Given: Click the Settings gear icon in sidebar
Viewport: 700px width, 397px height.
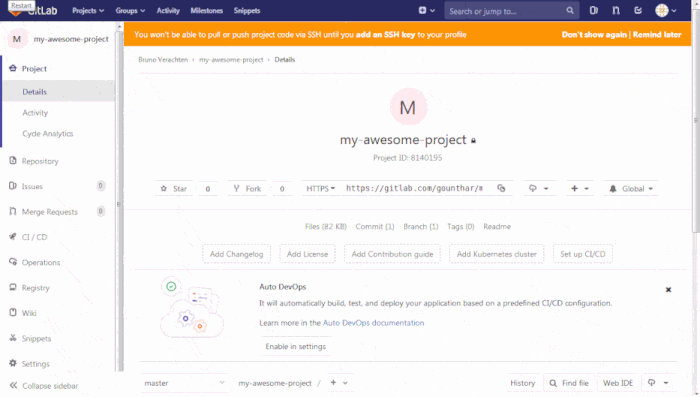Looking at the screenshot, I should (13, 363).
